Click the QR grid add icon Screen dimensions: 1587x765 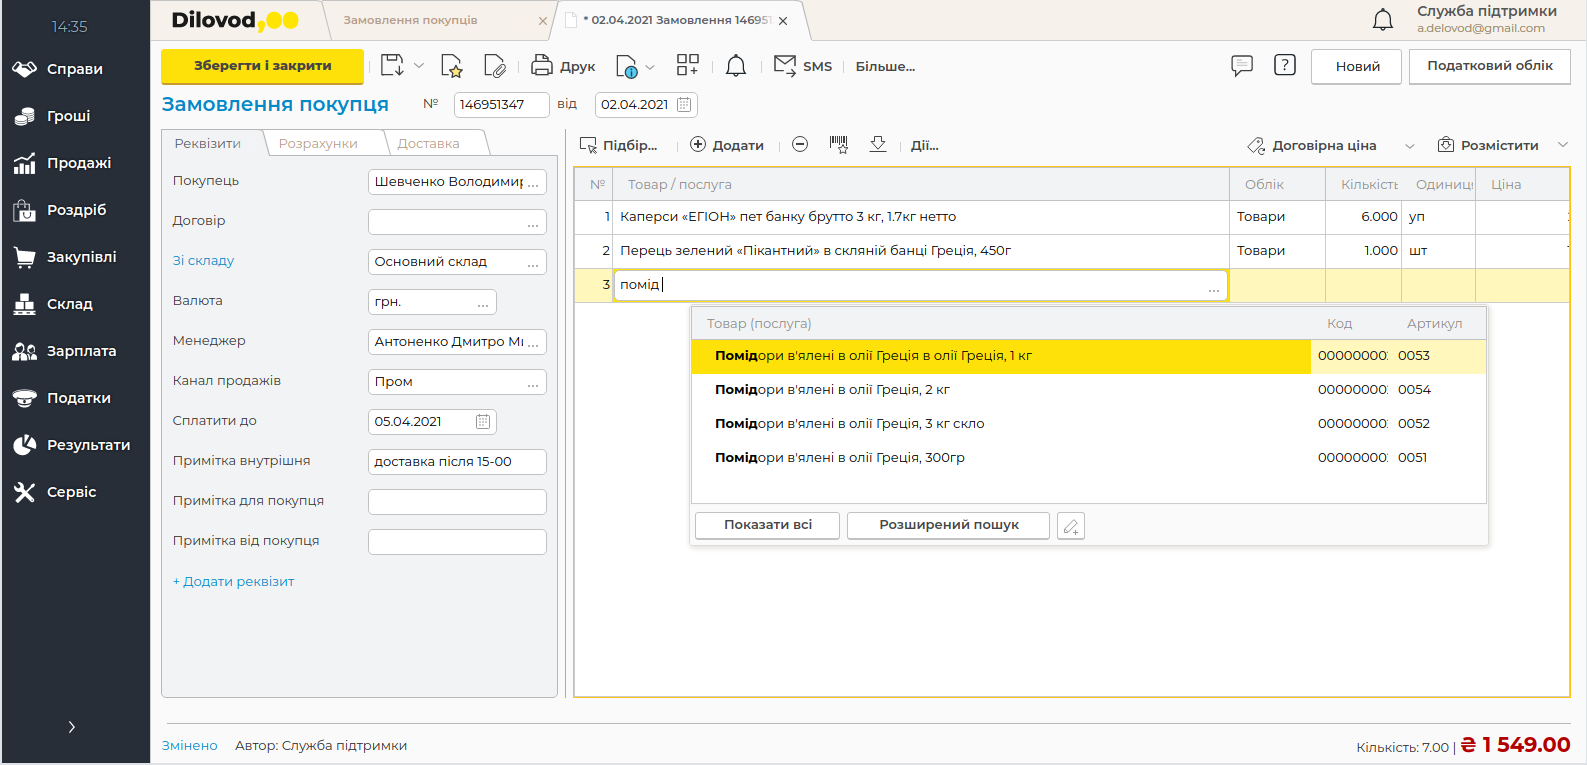pos(687,66)
